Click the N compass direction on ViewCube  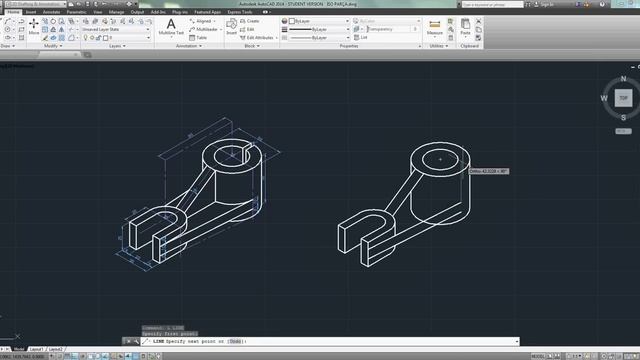pos(623,78)
